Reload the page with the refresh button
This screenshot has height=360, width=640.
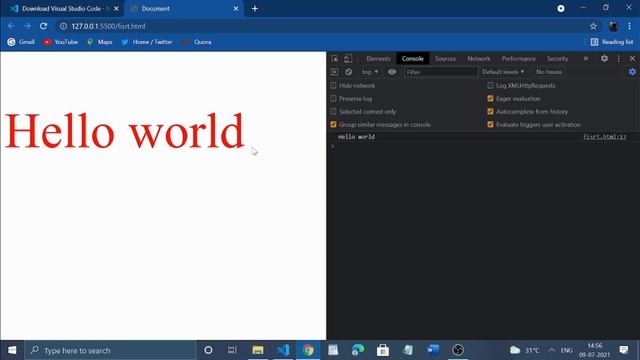(x=43, y=26)
